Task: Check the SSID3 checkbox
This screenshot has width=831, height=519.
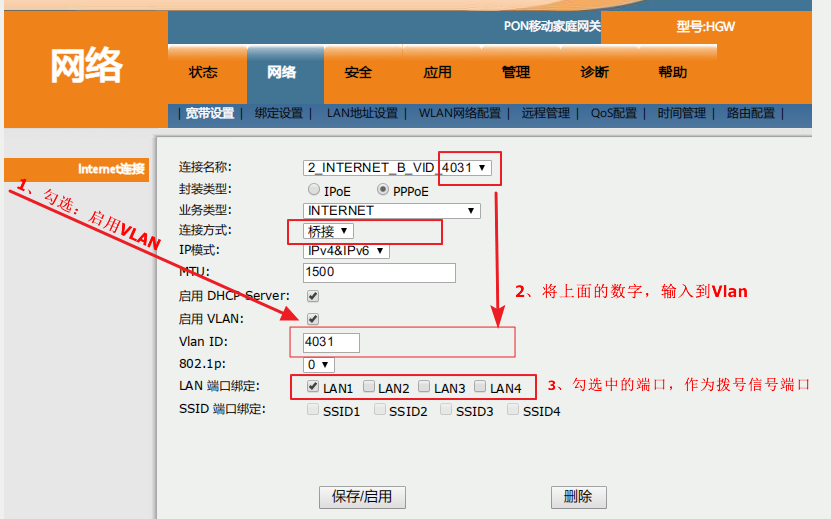Action: [x=446, y=409]
